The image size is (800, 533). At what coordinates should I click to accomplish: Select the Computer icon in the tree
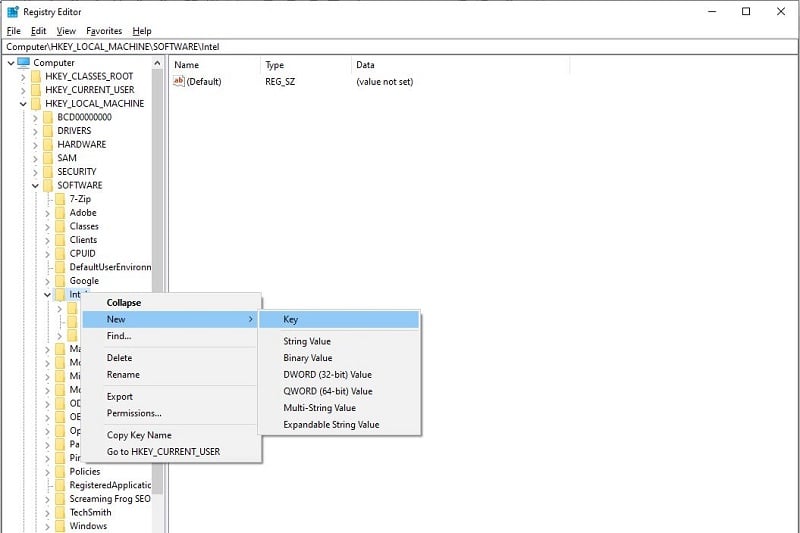point(23,62)
